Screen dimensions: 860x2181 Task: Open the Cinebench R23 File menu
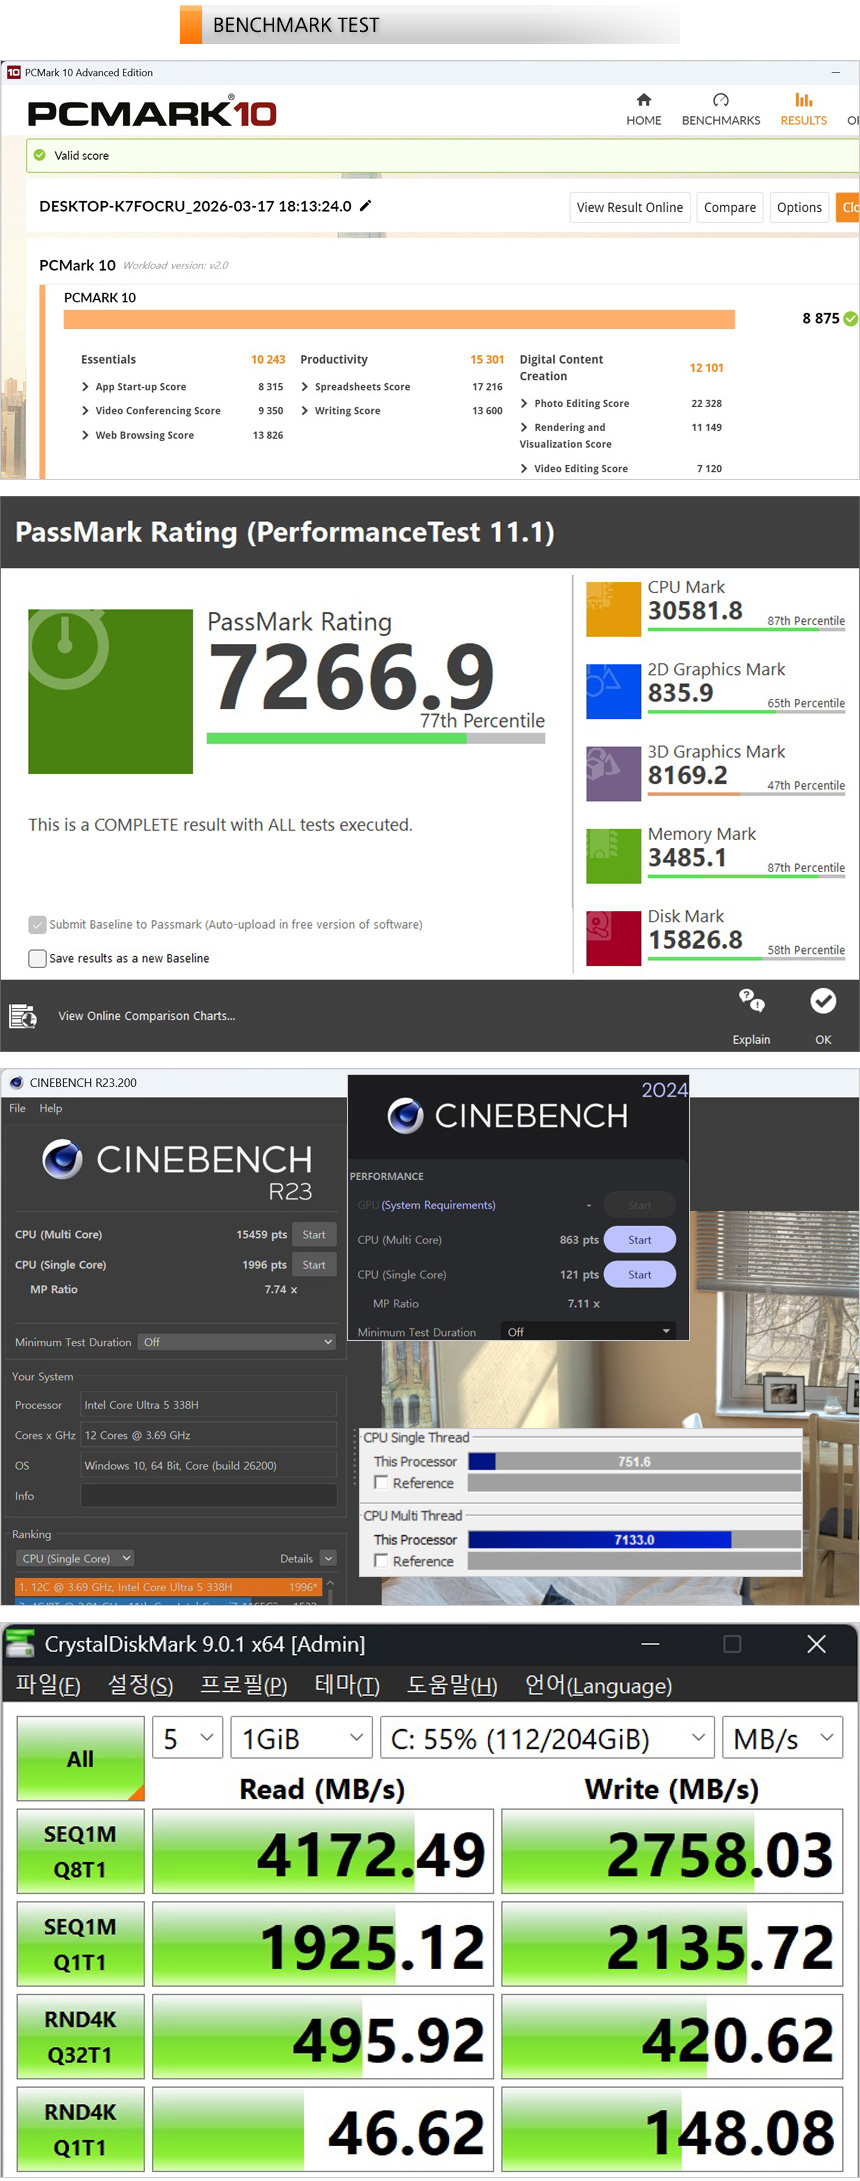pyautogui.click(x=17, y=1108)
